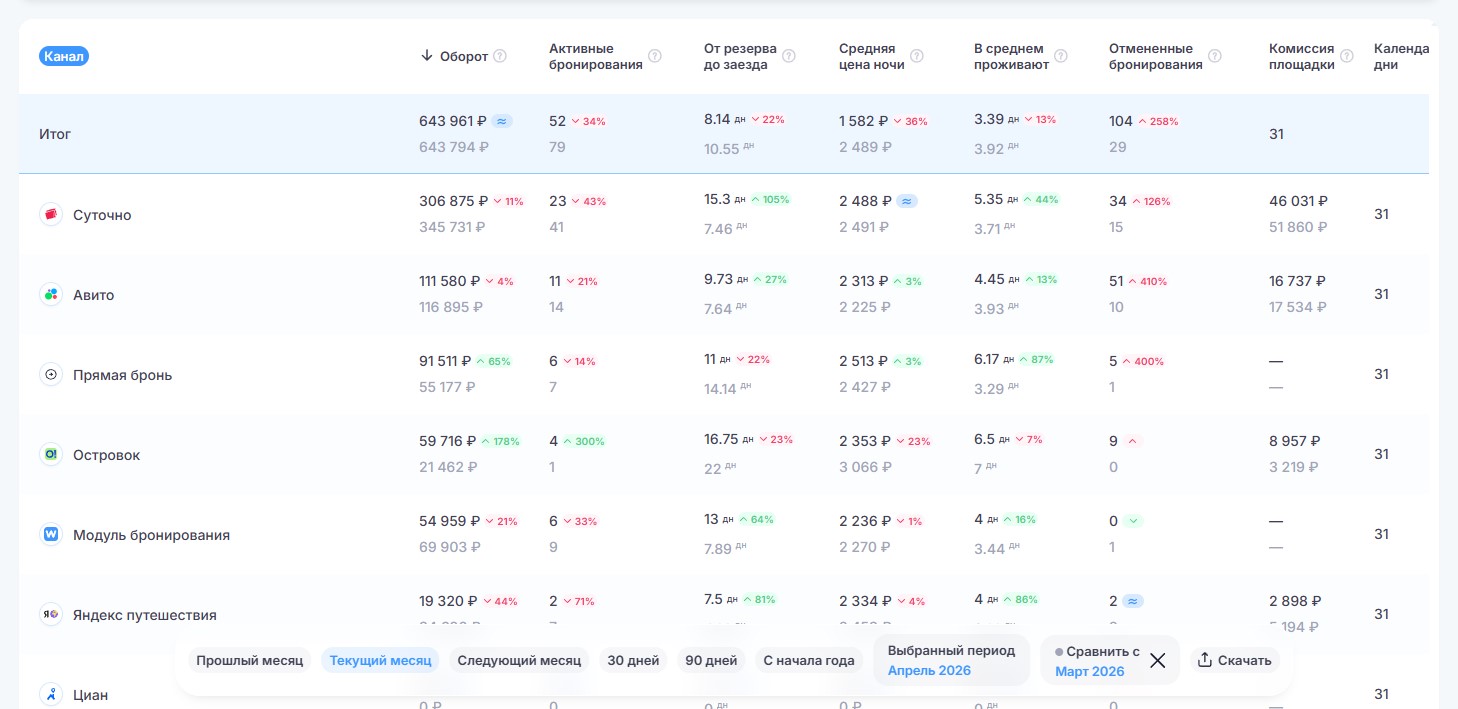This screenshot has width=1458, height=709.
Task: Download report with Скачать button
Action: click(1235, 660)
